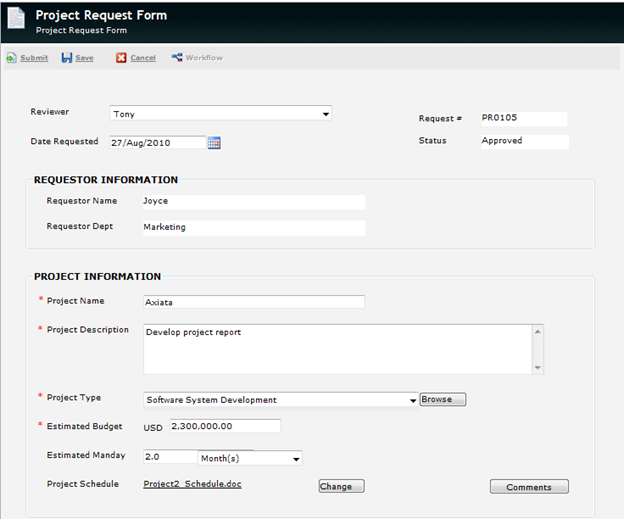The height and width of the screenshot is (520, 624).
Task: Click the Change button
Action: (x=341, y=486)
